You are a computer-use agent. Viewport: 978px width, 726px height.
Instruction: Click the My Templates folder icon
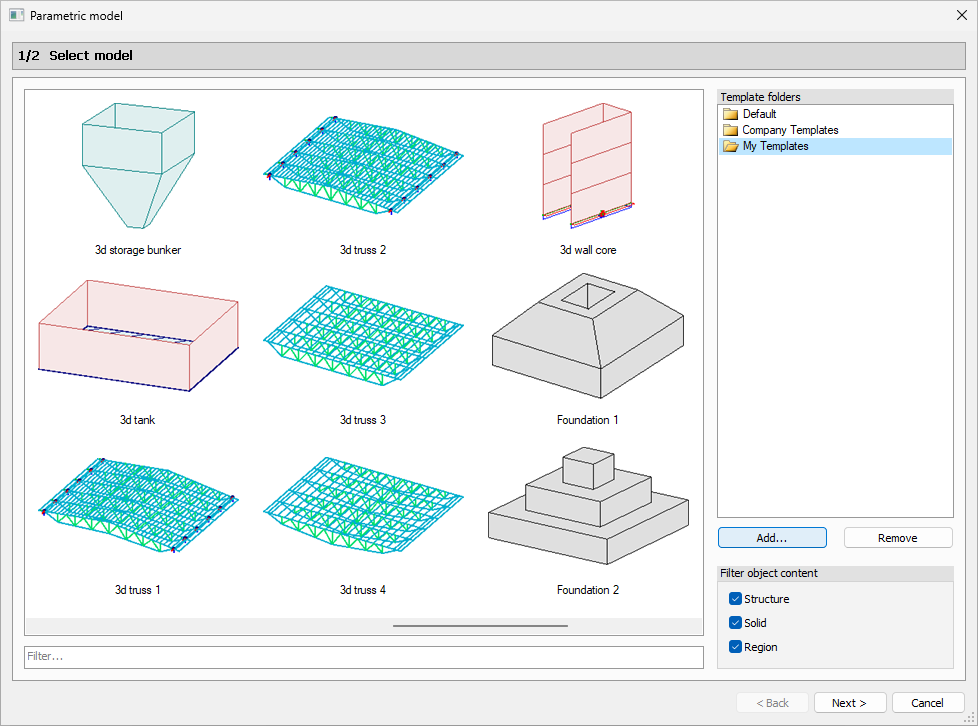[x=731, y=146]
